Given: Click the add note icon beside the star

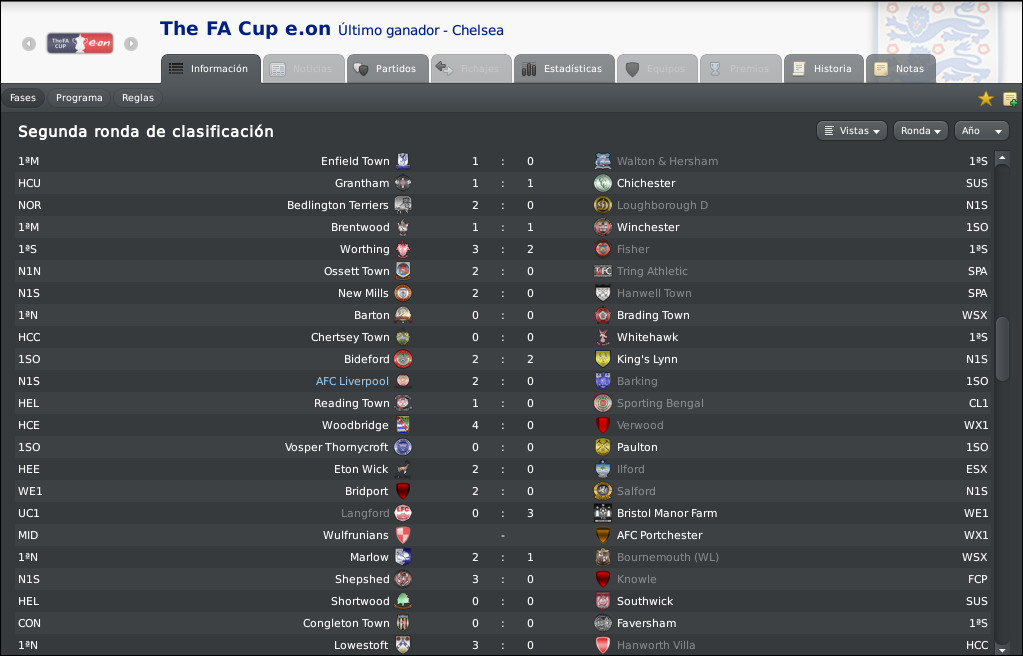Looking at the screenshot, I should click(1010, 99).
